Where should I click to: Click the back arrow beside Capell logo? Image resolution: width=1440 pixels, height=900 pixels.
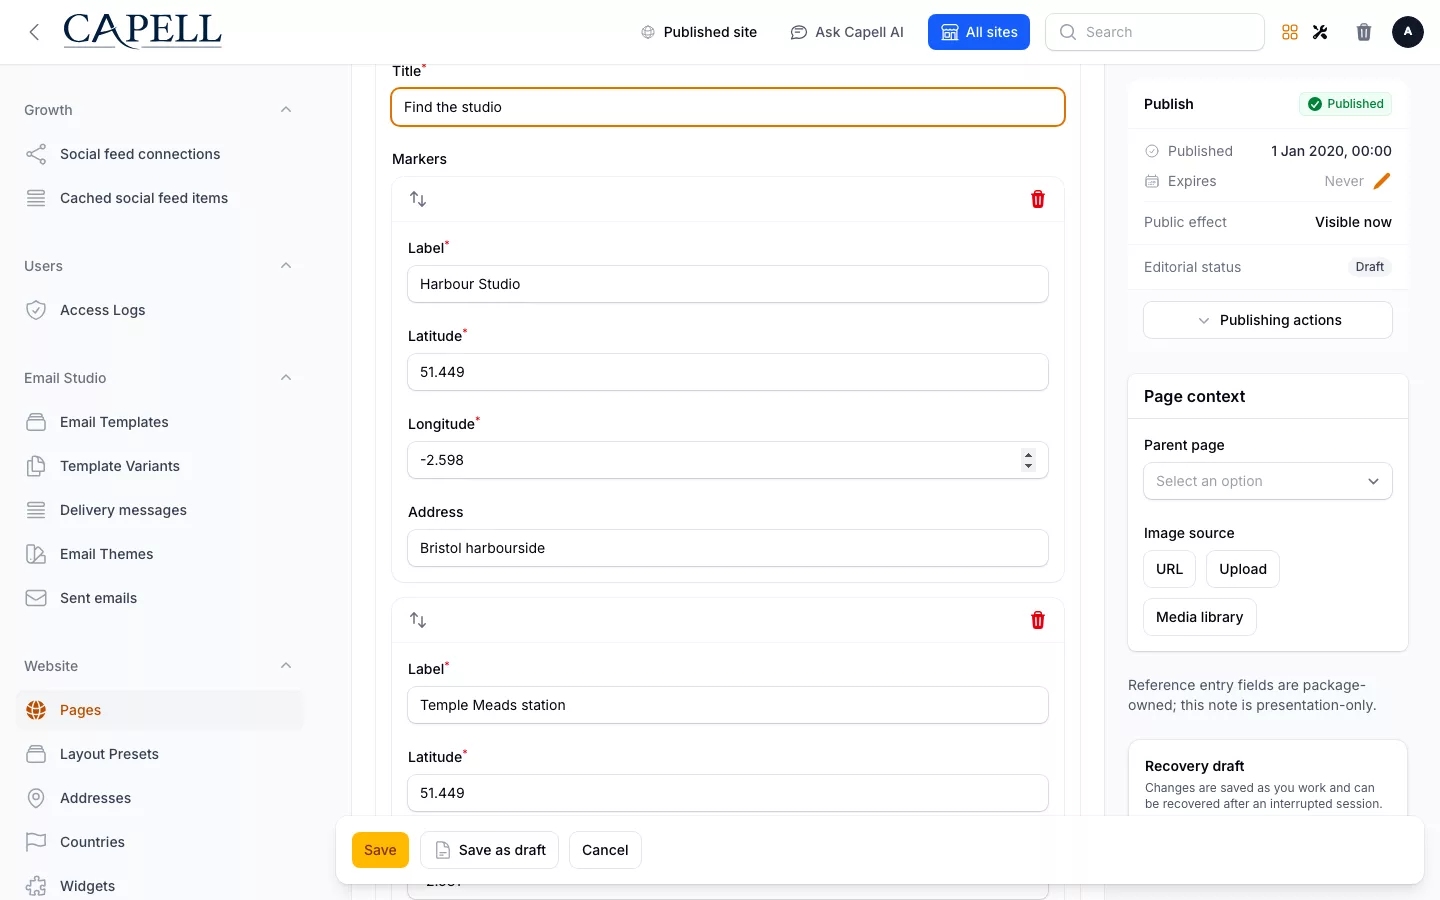tap(34, 32)
